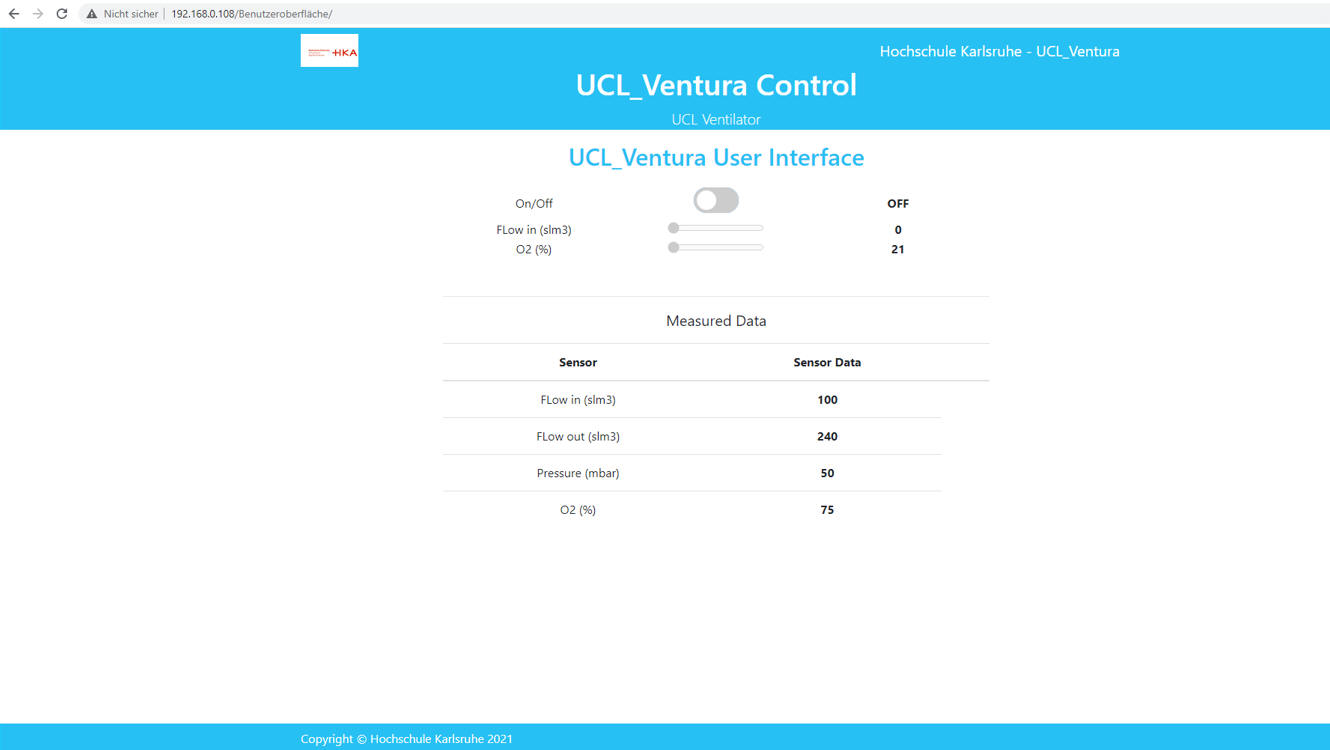Toggle the ventilator On/Off switch
This screenshot has width=1330, height=750.
click(x=716, y=201)
